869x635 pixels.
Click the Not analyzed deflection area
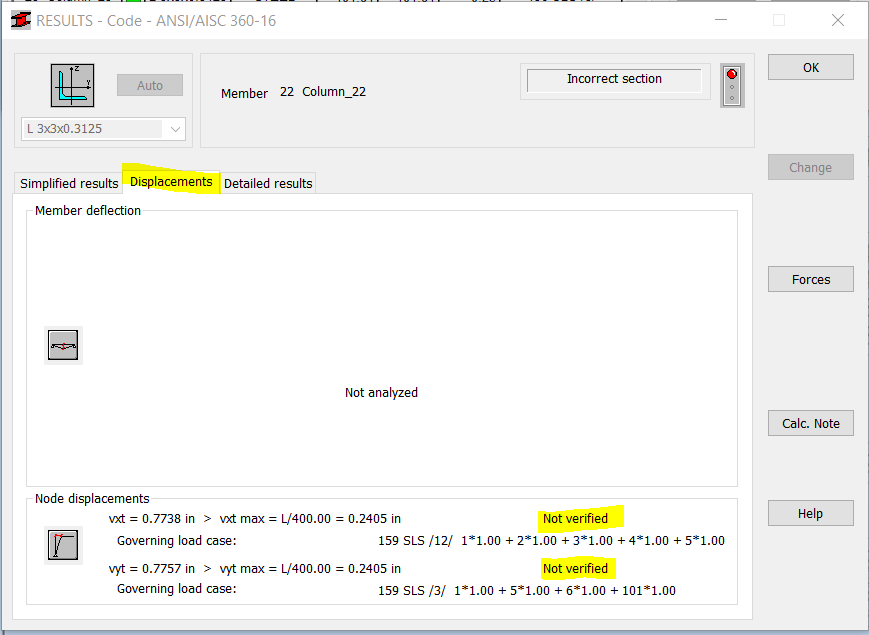point(381,392)
